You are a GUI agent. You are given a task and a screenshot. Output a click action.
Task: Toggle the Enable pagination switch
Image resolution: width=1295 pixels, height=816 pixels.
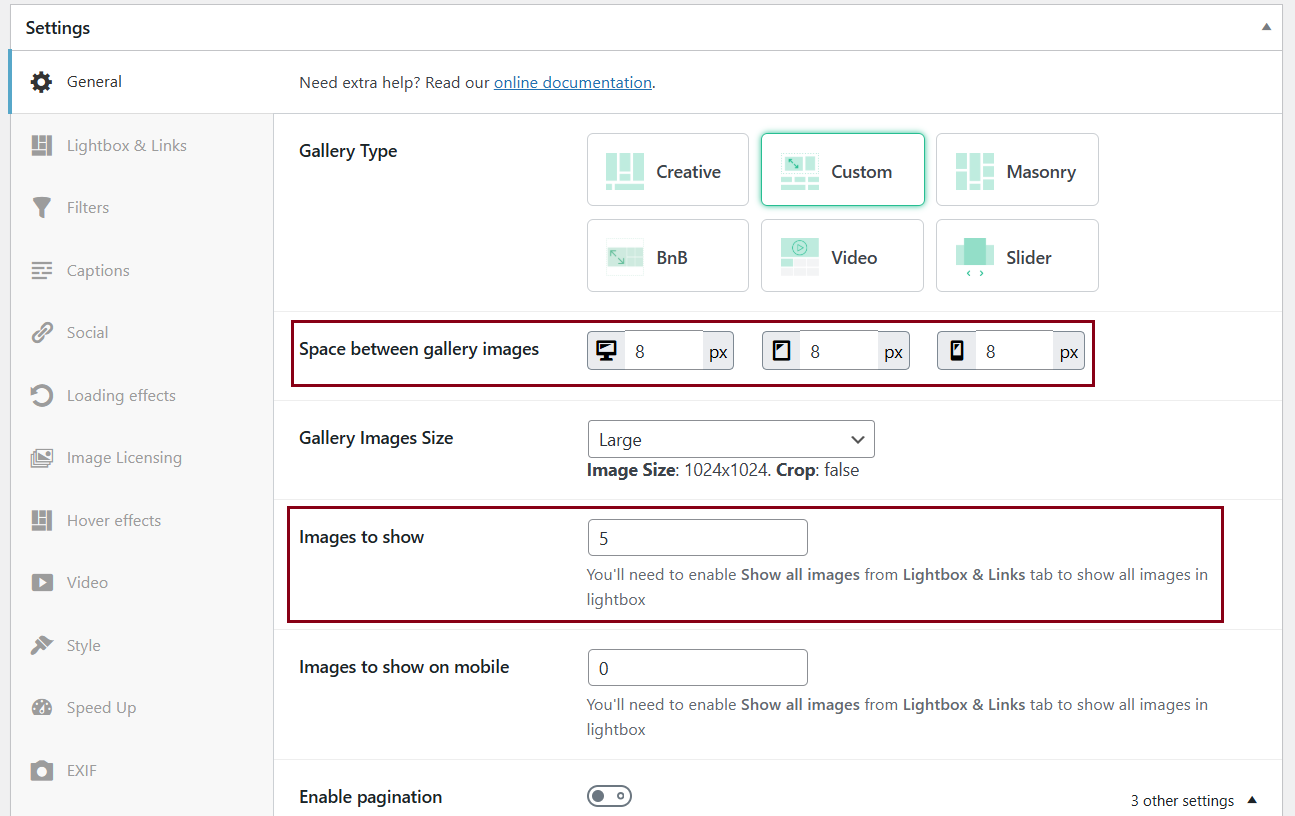pos(609,796)
